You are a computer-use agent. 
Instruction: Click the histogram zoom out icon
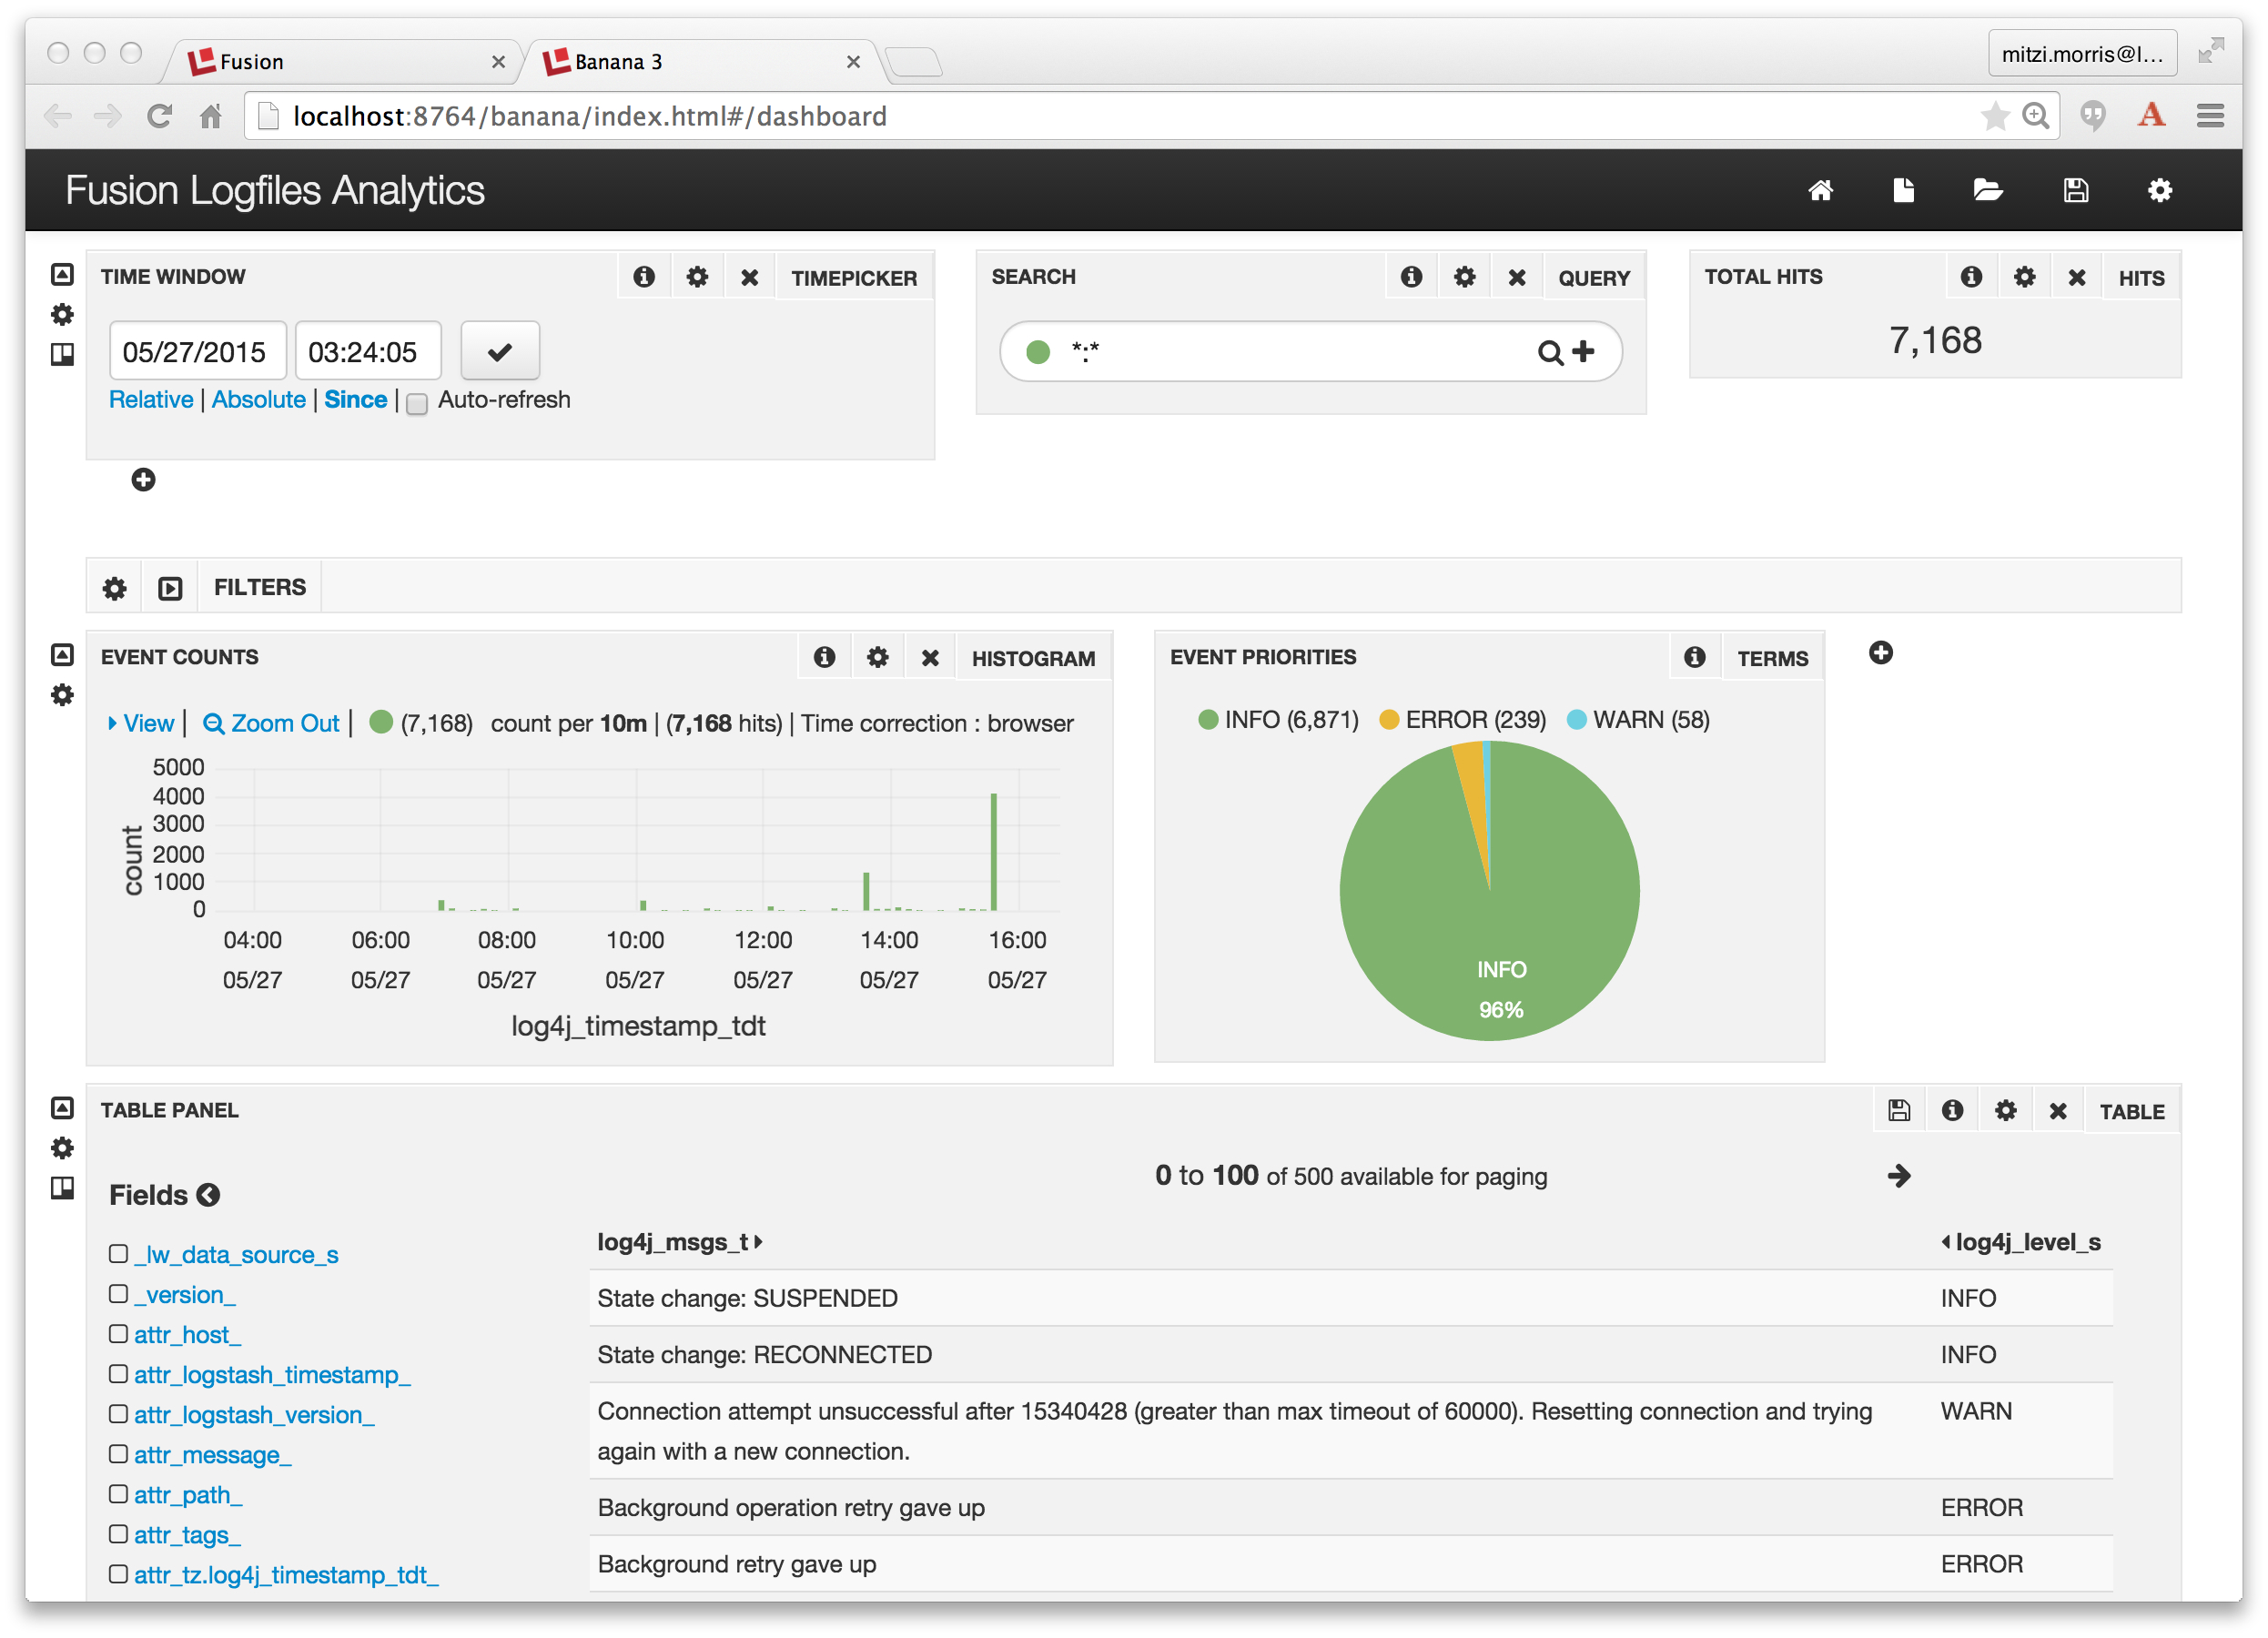tap(211, 723)
